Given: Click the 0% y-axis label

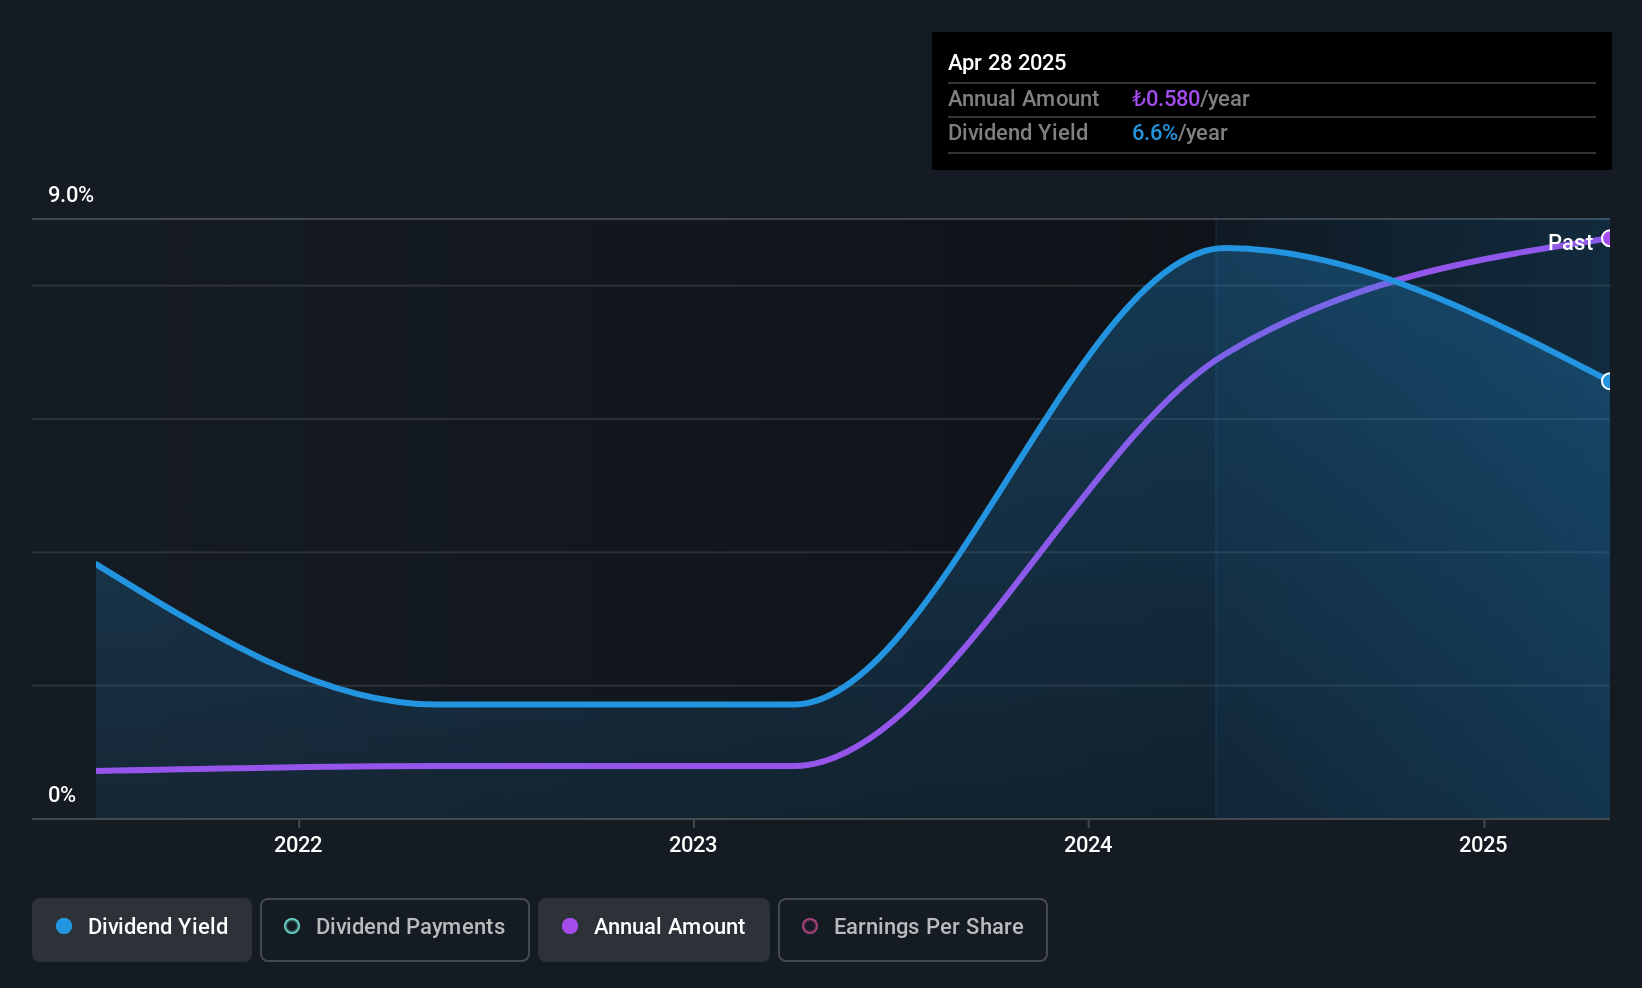Looking at the screenshot, I should (62, 795).
